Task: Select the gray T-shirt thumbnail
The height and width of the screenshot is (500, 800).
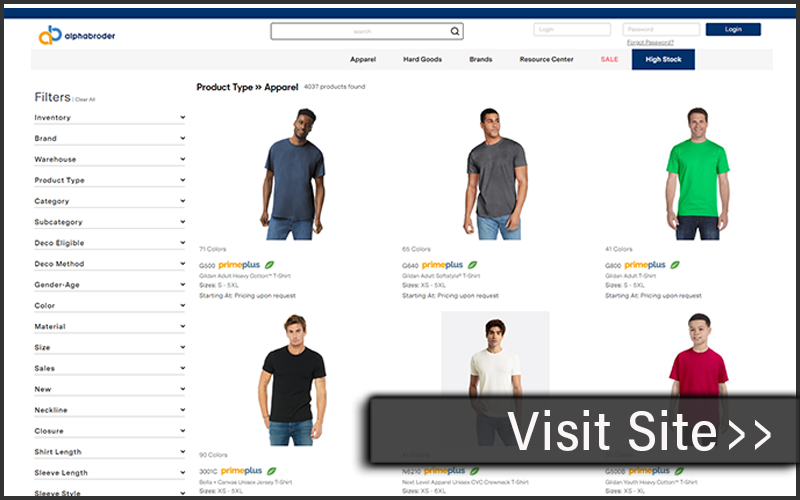Action: (495, 173)
